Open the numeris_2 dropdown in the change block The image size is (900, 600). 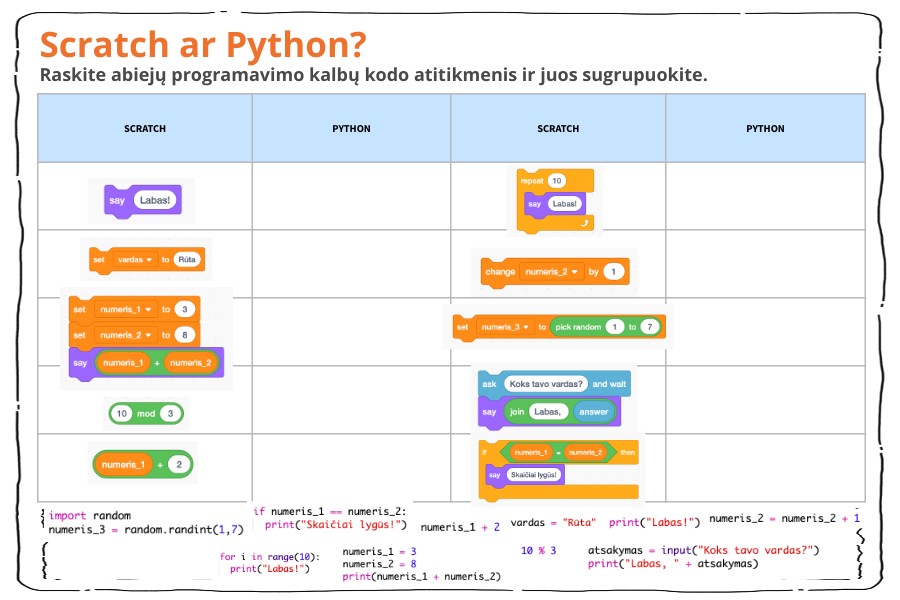tap(551, 272)
